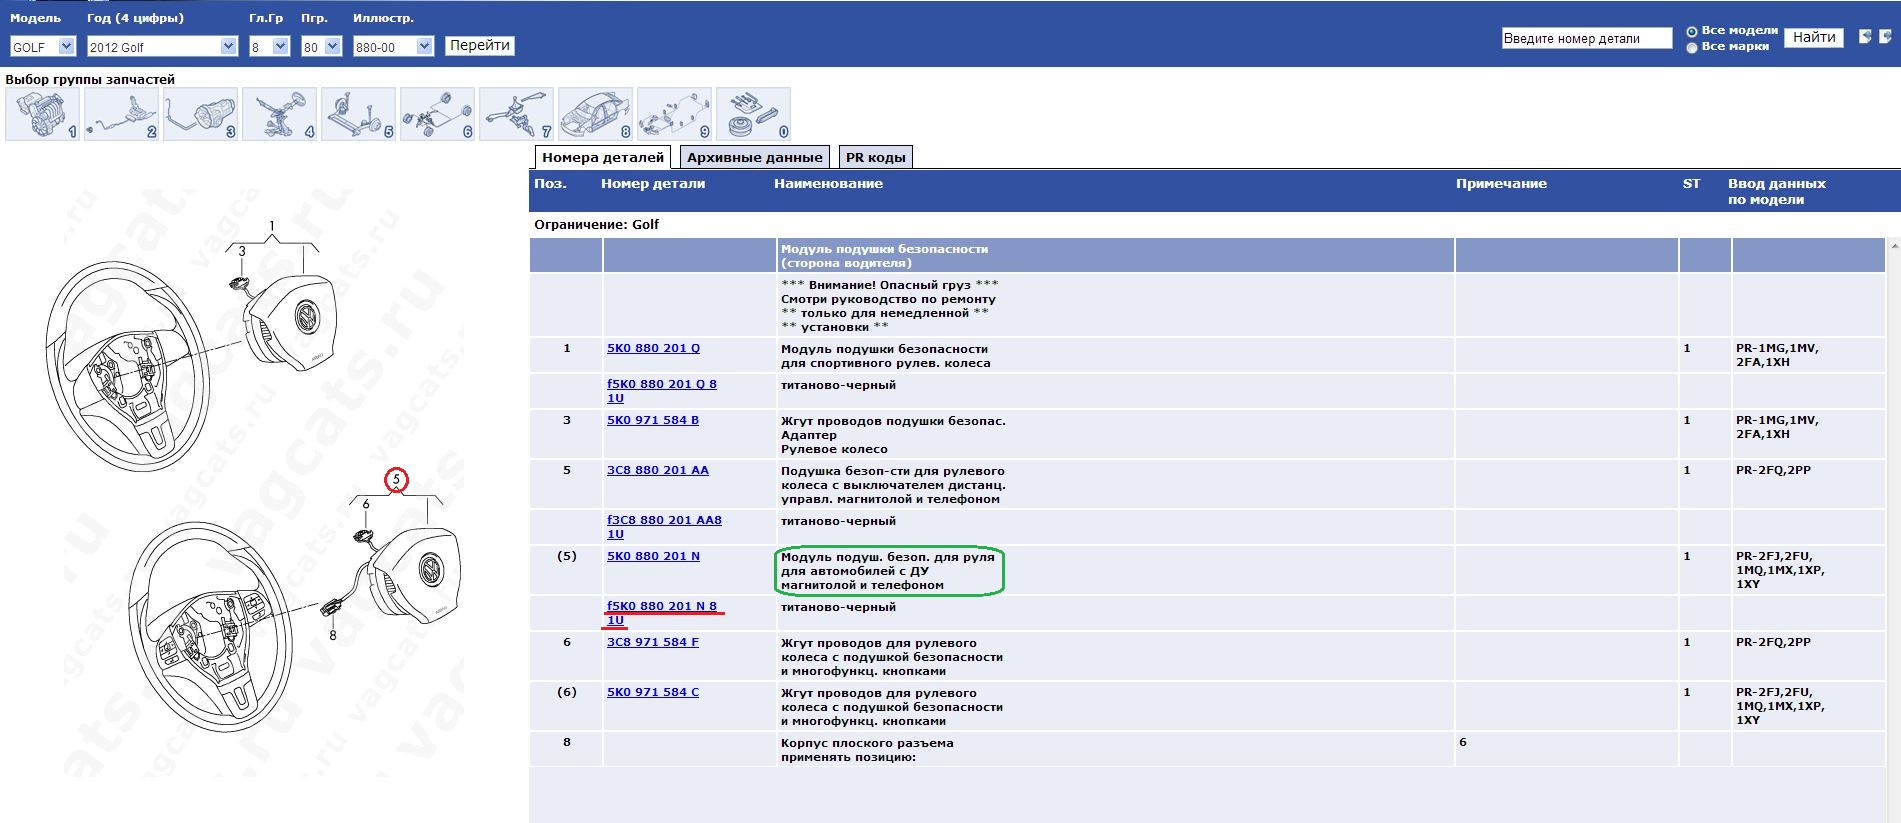Click the part number search field
This screenshot has width=1901, height=823.
tap(1586, 39)
